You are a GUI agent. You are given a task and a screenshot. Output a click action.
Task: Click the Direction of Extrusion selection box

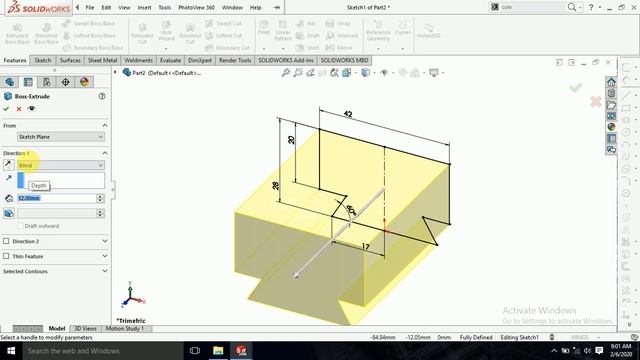click(61, 180)
